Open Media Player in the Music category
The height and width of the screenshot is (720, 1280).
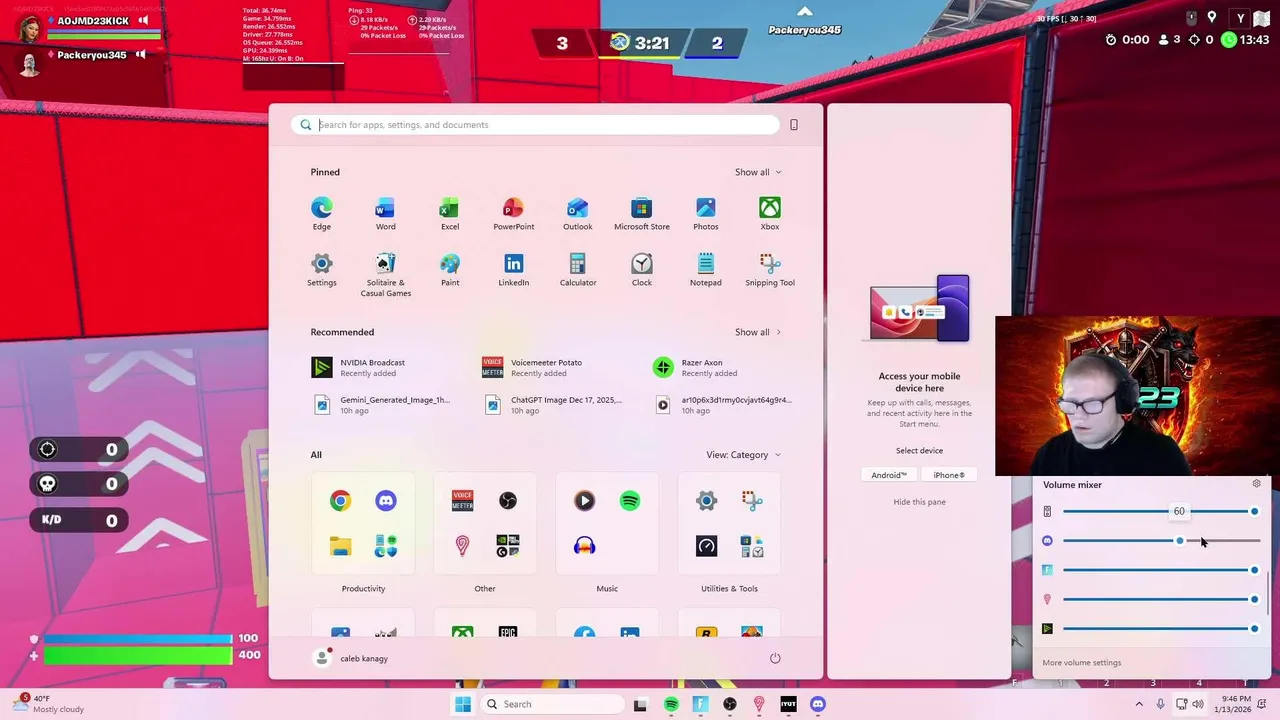click(584, 501)
